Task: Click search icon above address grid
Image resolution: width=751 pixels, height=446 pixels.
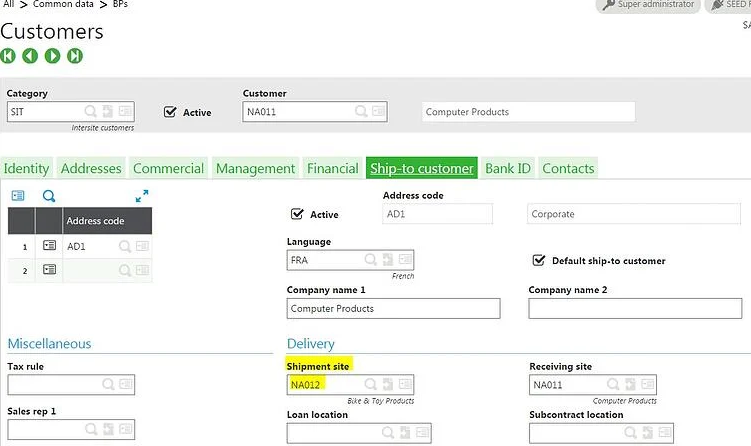Action: coord(49,196)
